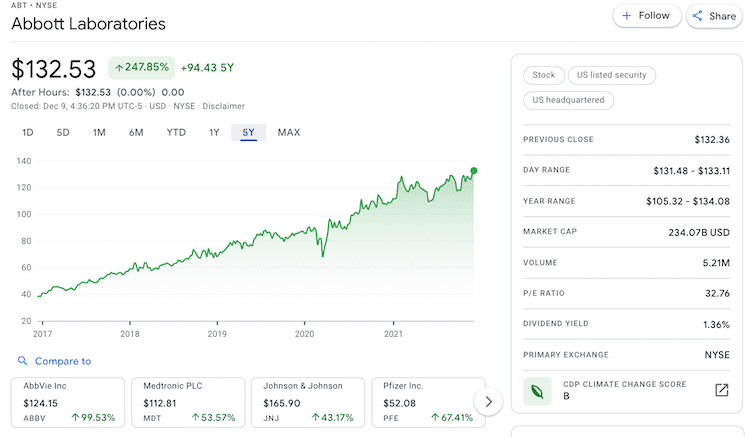The height and width of the screenshot is (437, 750).
Task: Switch chart to 1M range
Action: click(99, 132)
